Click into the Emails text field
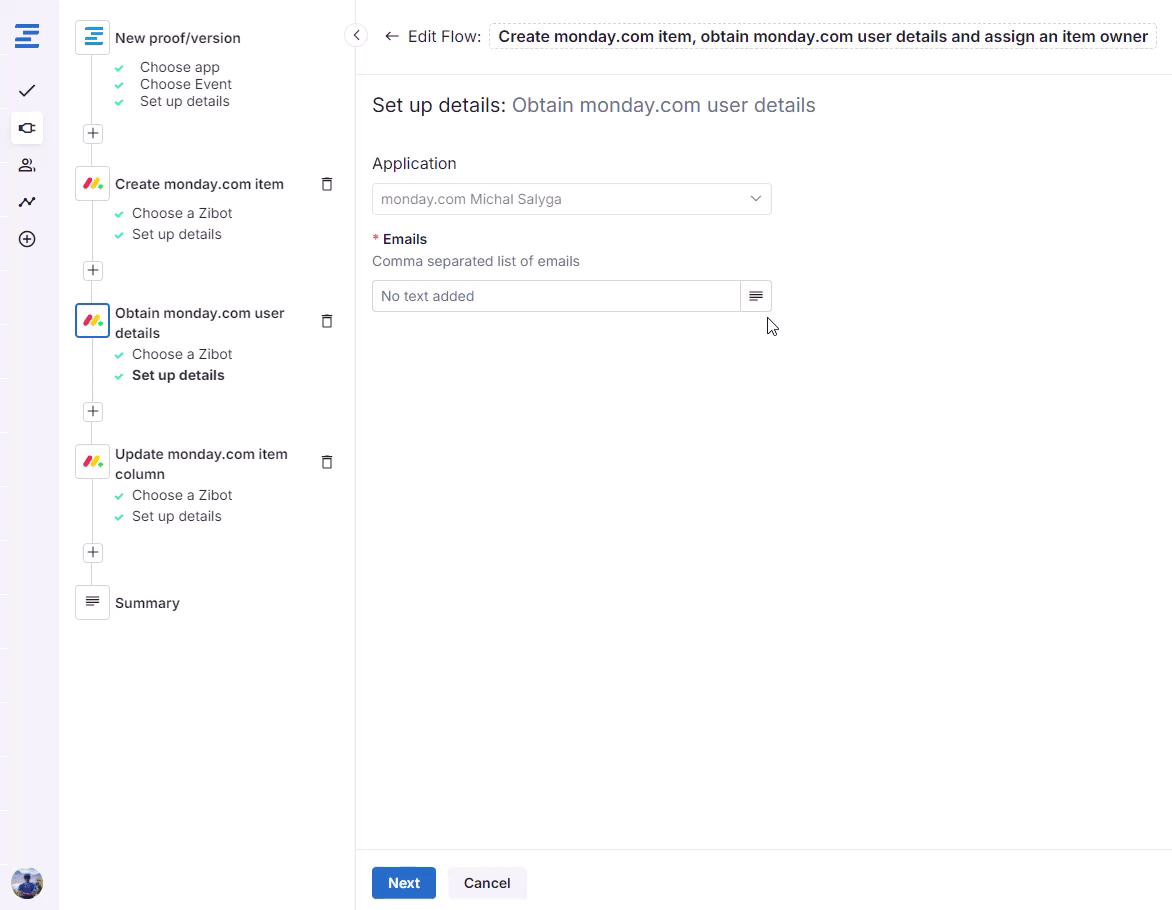Viewport: 1172px width, 910px height. tap(555, 296)
